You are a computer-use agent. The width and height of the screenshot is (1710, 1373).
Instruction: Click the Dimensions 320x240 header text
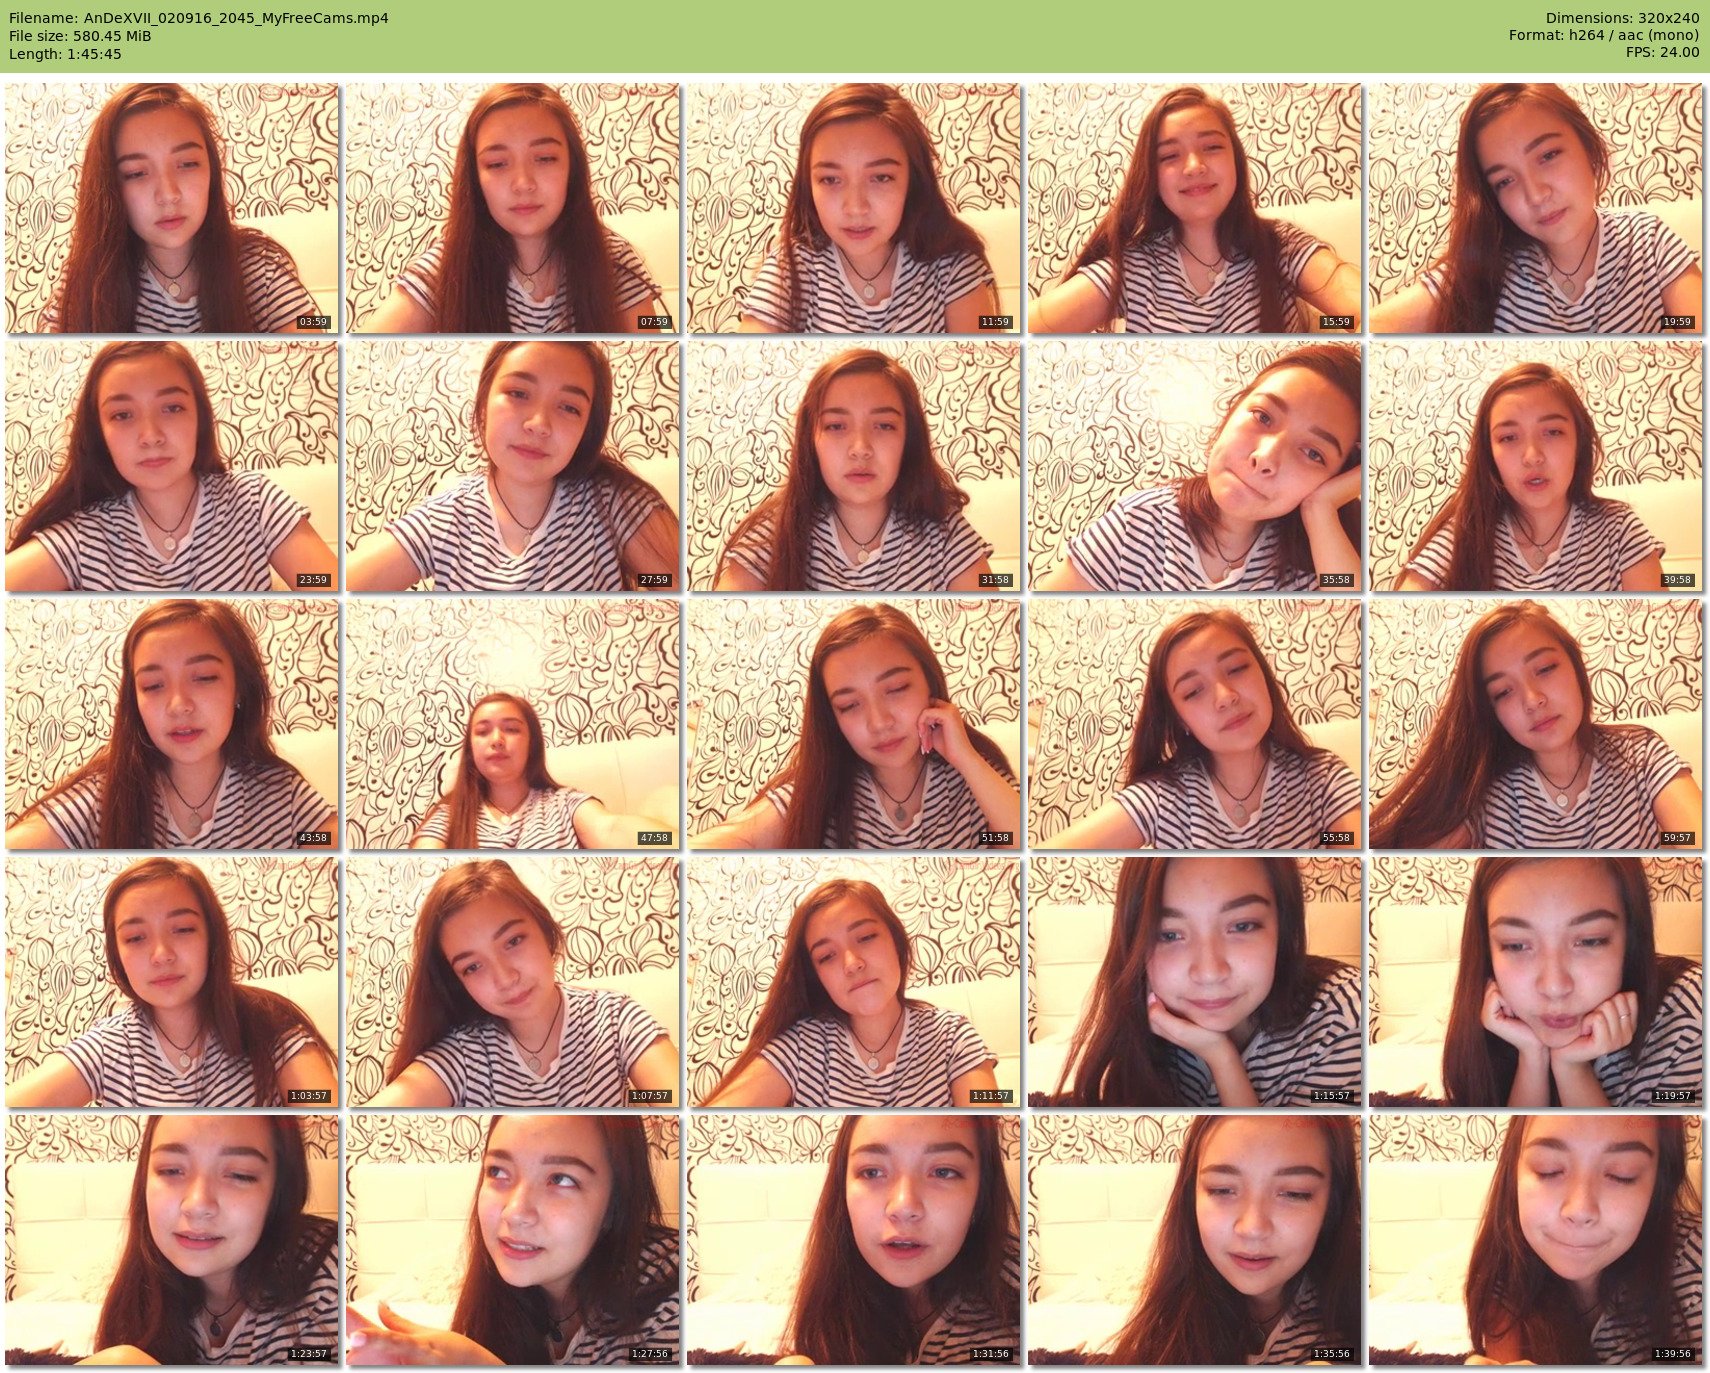tap(1621, 18)
